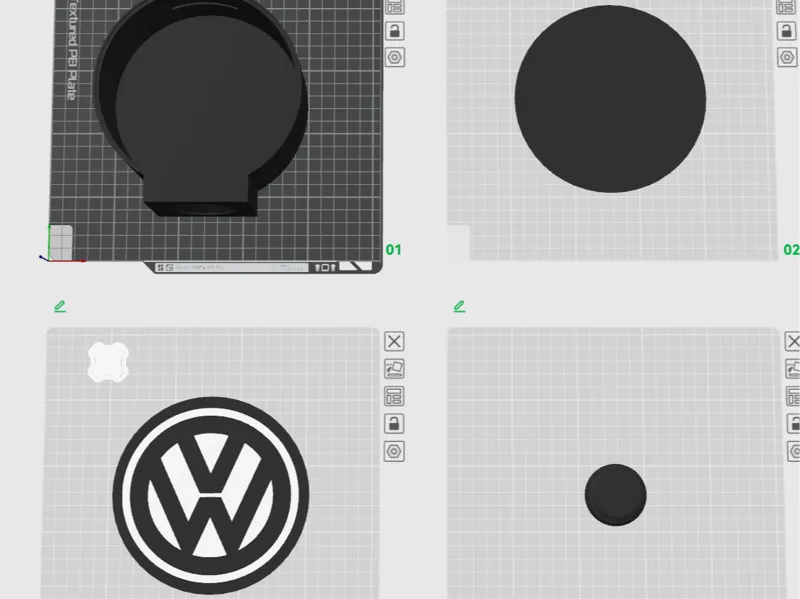Select the small black round knob

615,495
